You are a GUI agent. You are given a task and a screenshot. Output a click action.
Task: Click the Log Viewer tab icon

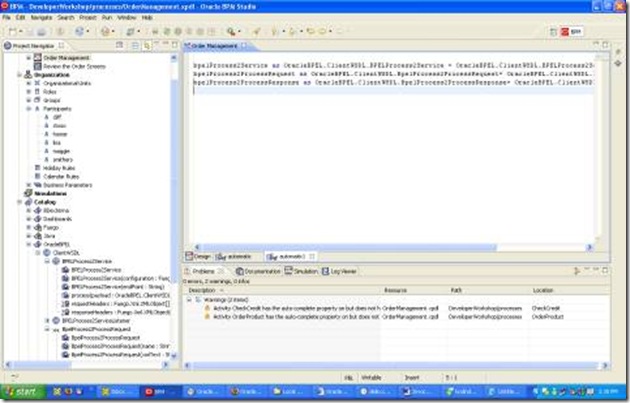[325, 272]
